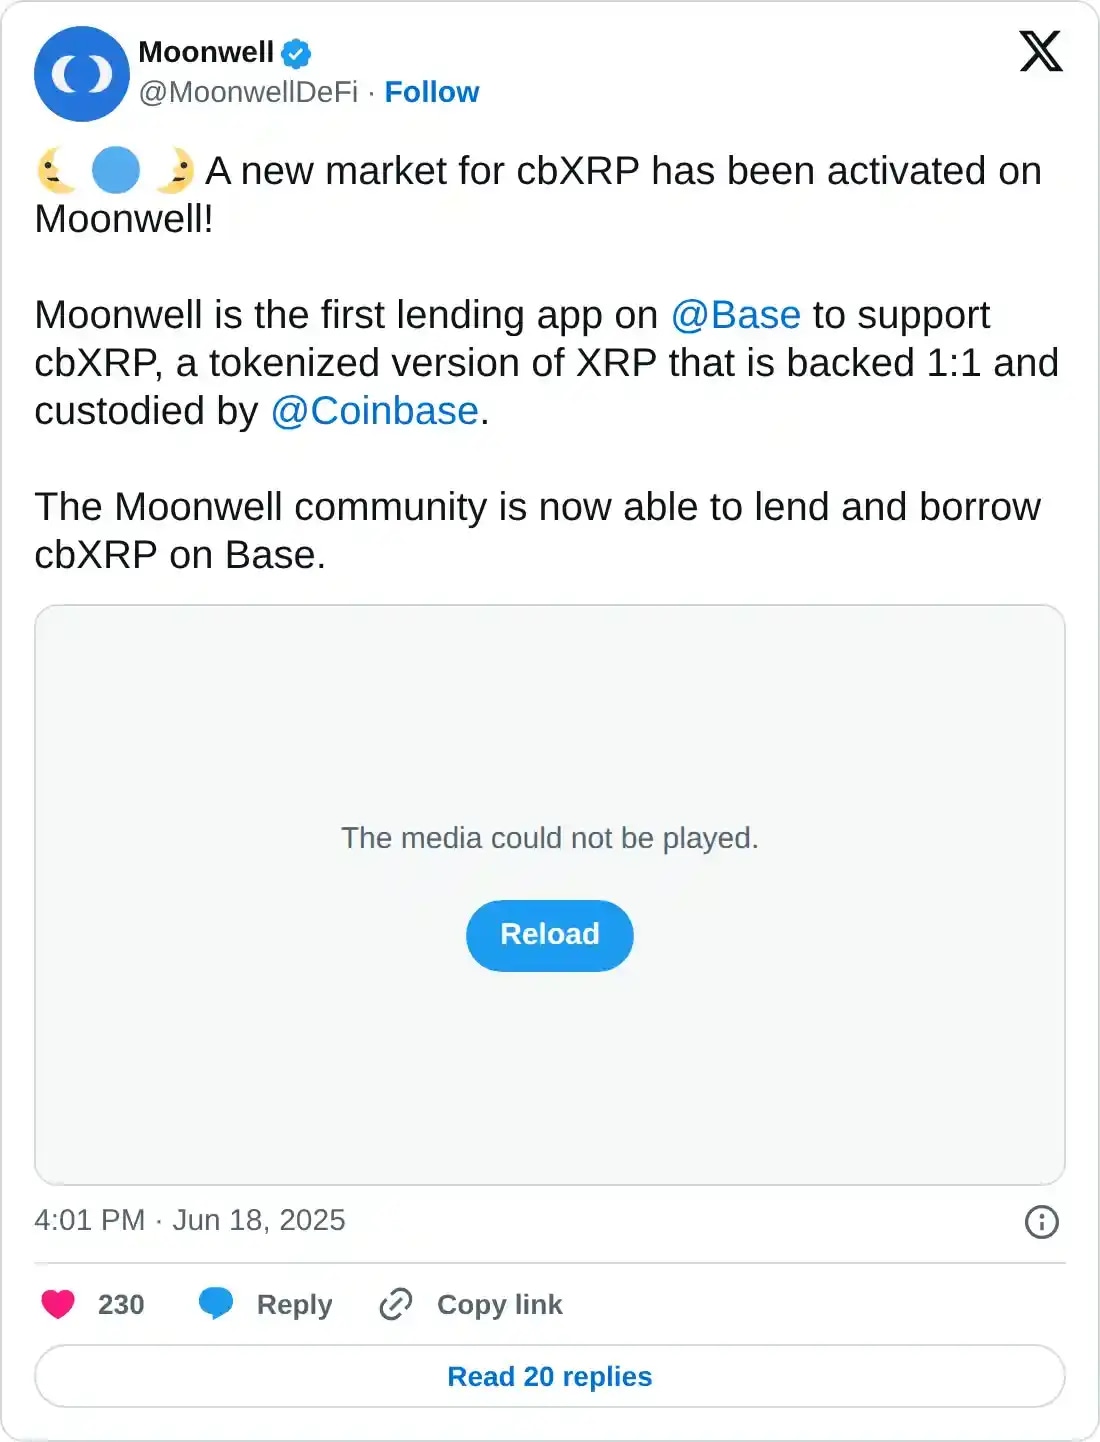The width and height of the screenshot is (1100, 1442).
Task: Visit the @Base mention link
Action: coord(736,315)
